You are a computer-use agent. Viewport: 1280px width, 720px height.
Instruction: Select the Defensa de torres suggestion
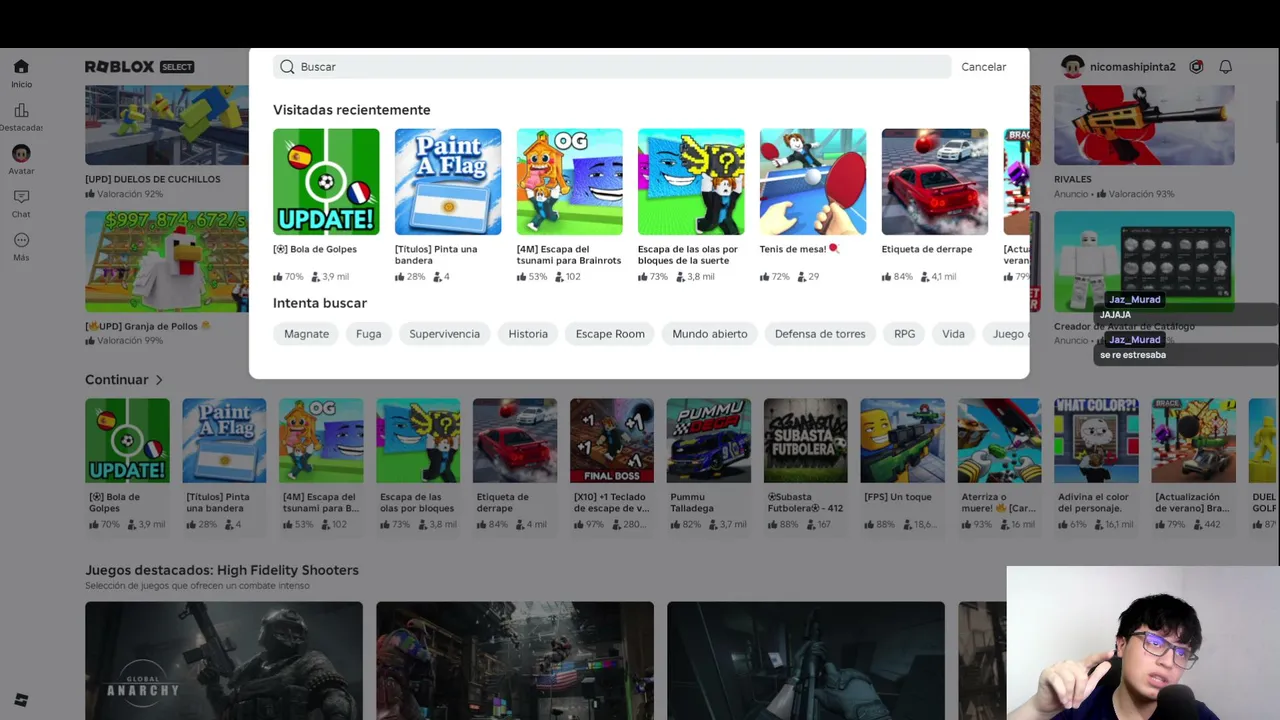[x=820, y=334]
